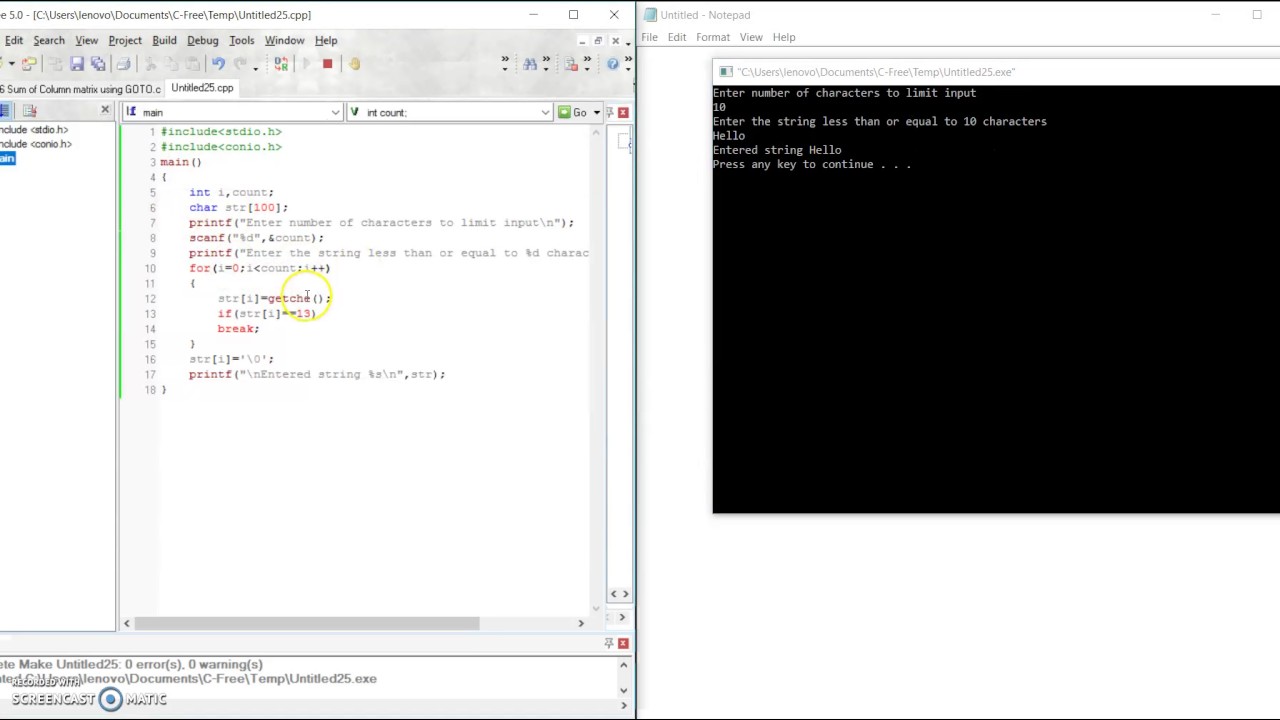Click the Undo arrow icon
Viewport: 1280px width, 720px height.
click(x=218, y=64)
